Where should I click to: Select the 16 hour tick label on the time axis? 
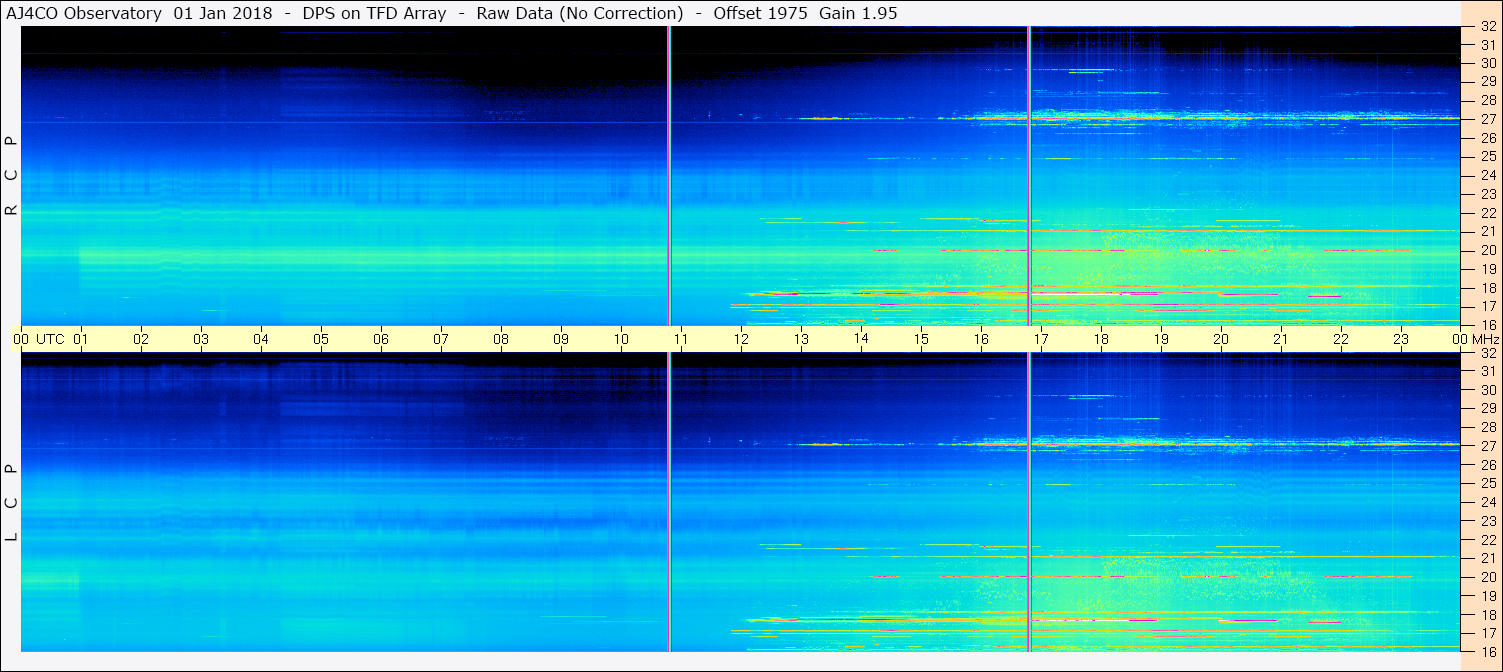tap(981, 339)
